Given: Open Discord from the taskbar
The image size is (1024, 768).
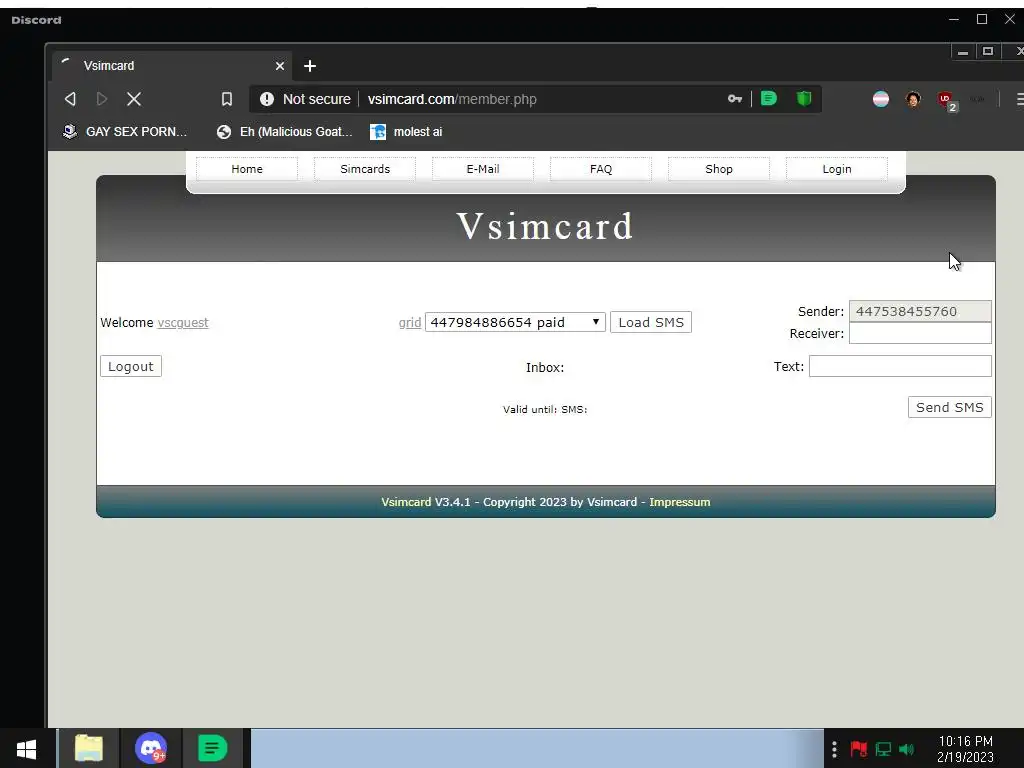Looking at the screenshot, I should (151, 748).
